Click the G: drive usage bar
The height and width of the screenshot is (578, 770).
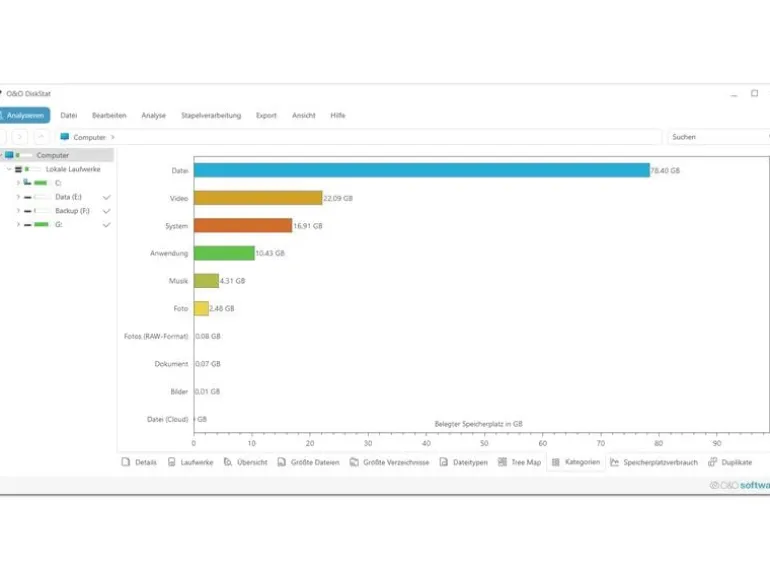[x=41, y=224]
